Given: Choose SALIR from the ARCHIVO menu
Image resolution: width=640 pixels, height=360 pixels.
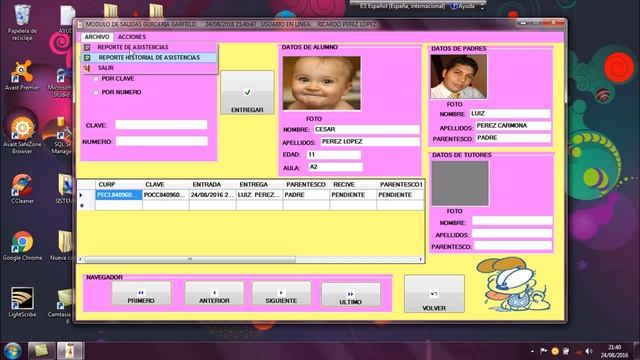Looking at the screenshot, I should [149, 68].
